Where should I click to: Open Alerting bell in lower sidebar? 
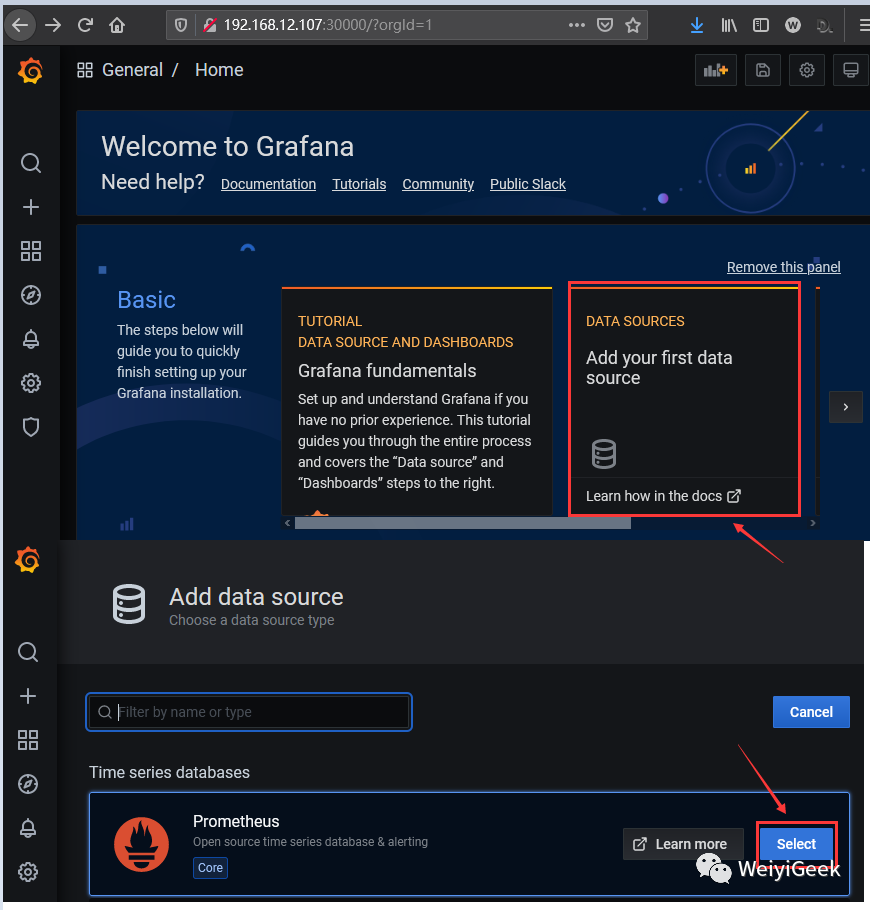click(x=28, y=828)
